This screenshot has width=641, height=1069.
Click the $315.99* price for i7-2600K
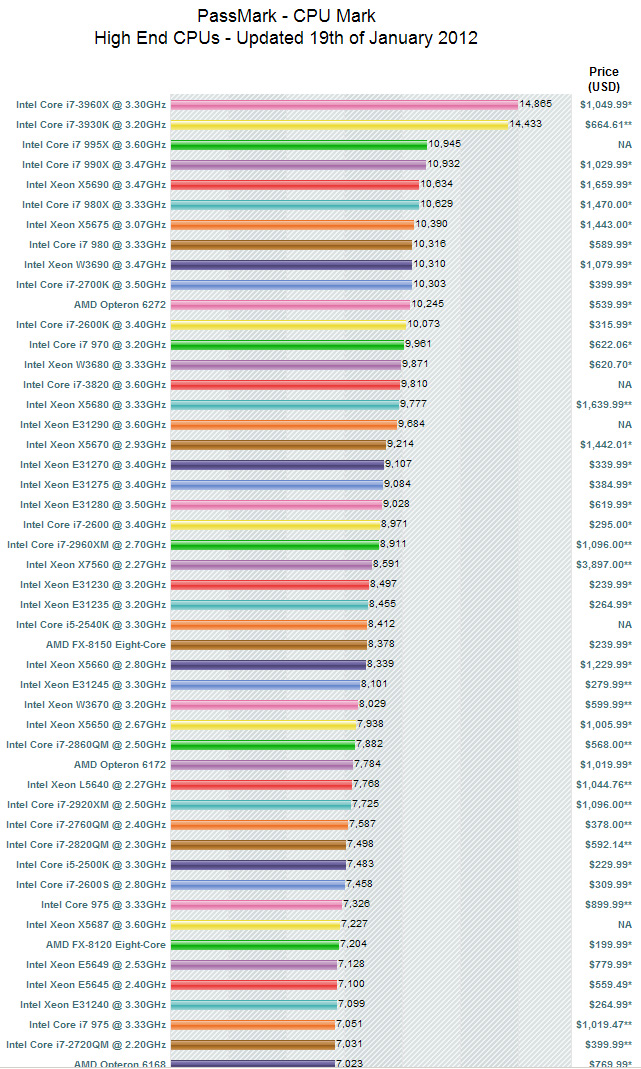click(x=610, y=325)
